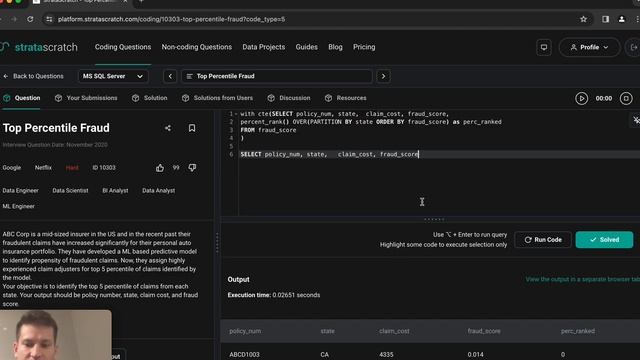Image resolution: width=640 pixels, height=360 pixels.
Task: Click the Data Scientist tag
Action: point(70,191)
